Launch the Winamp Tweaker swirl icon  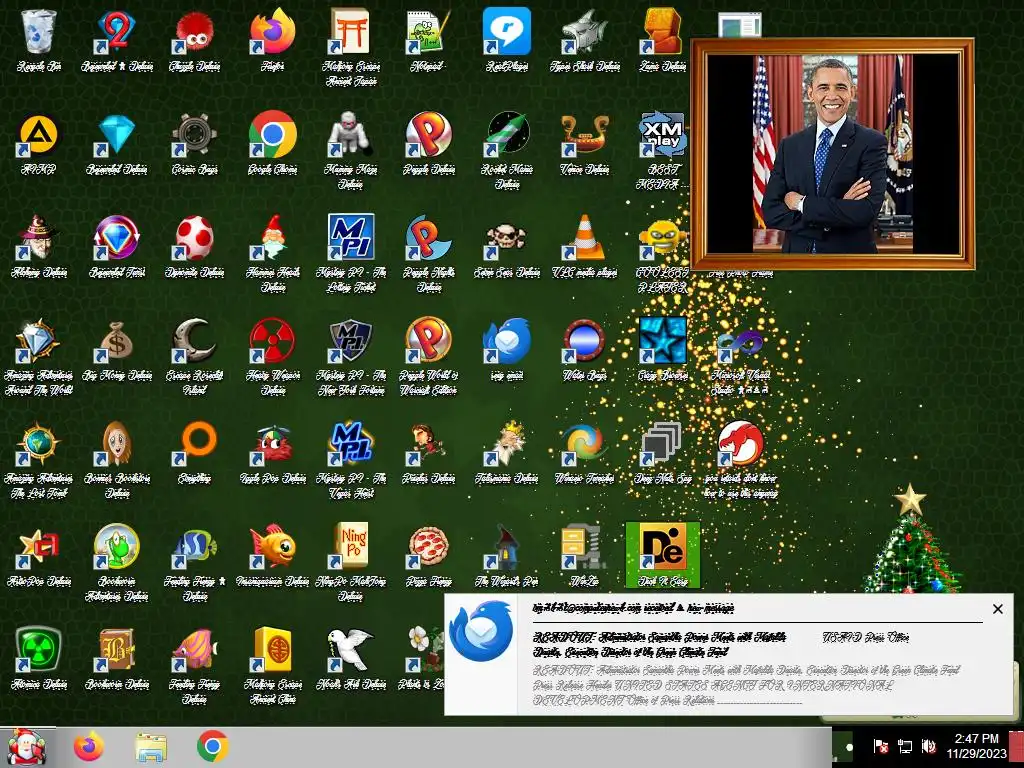point(584,443)
